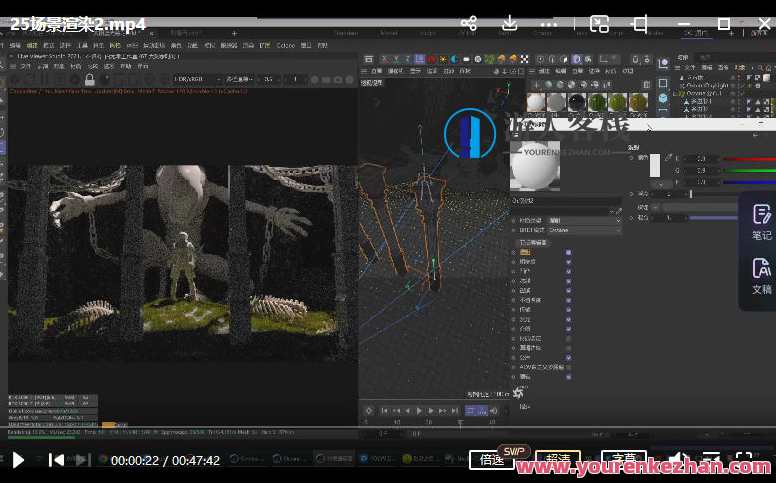Viewport: 776px width, 483px height.
Task: Click the share icon in player header
Action: pos(469,23)
